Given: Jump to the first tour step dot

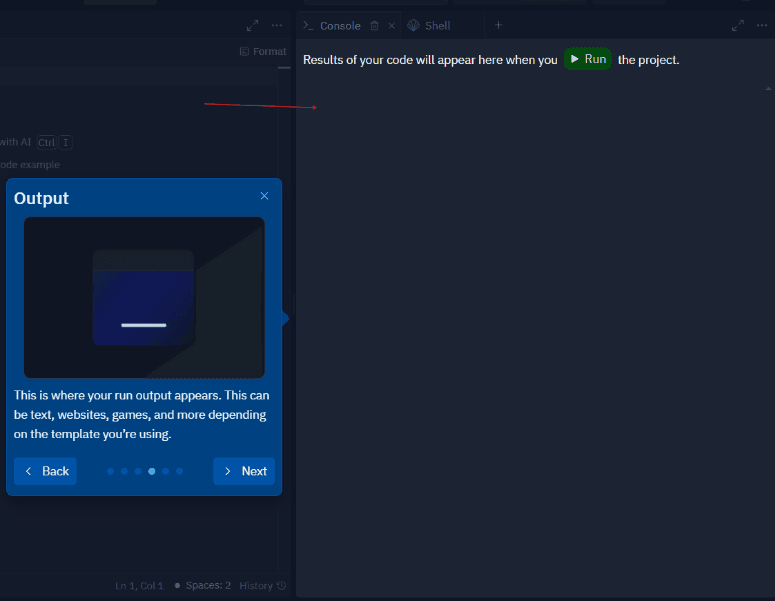Looking at the screenshot, I should coord(110,471).
